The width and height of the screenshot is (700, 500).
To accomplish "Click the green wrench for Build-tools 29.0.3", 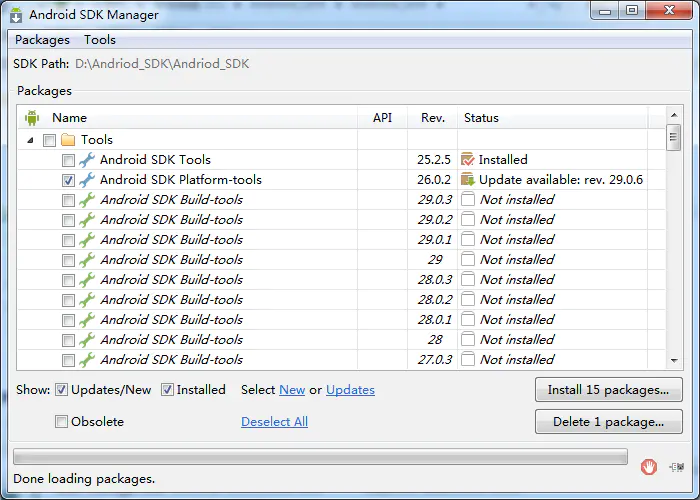I will pyautogui.click(x=87, y=200).
